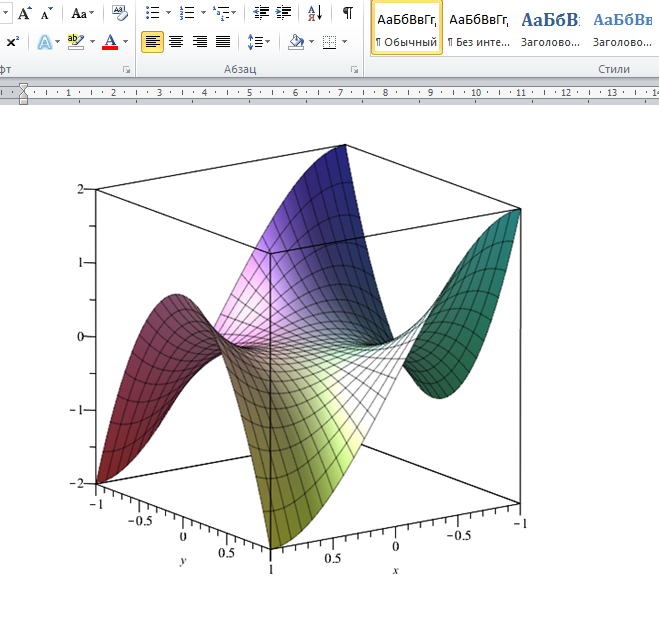Click the red font color button
659x617 pixels.
(109, 42)
